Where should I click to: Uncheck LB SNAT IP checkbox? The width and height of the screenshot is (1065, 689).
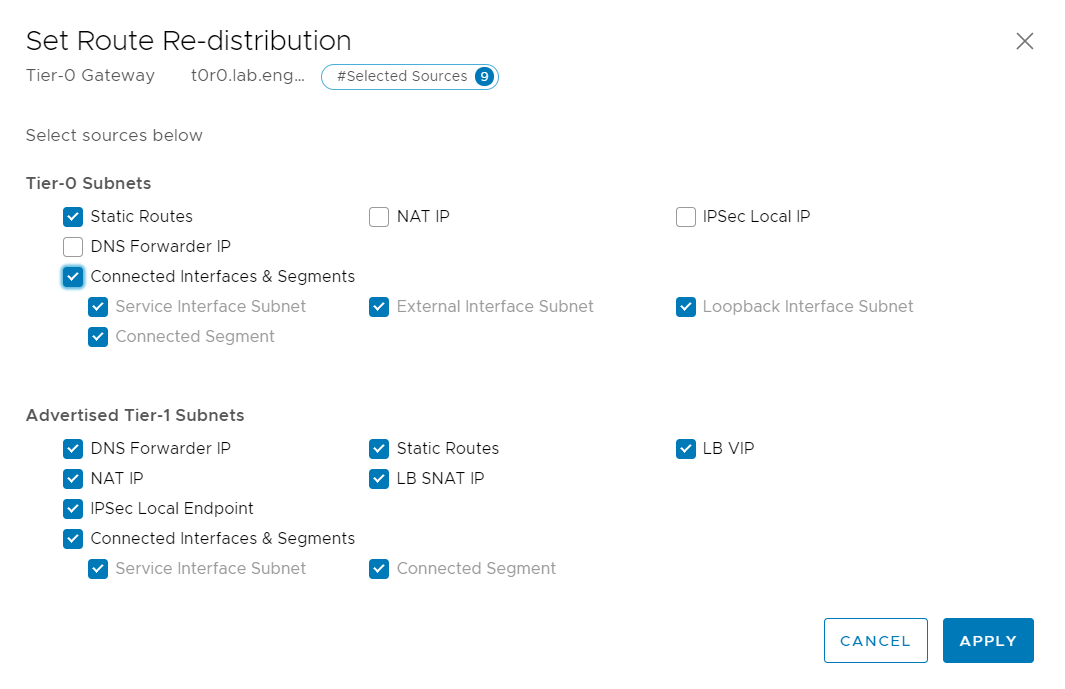(x=379, y=479)
